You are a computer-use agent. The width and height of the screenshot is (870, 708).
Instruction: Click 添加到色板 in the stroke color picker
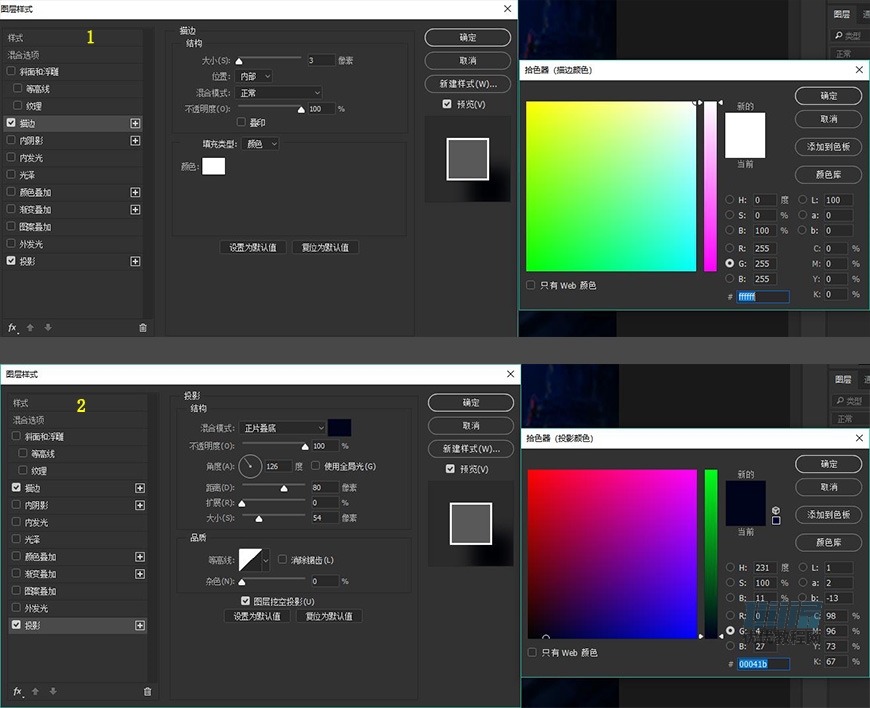(x=828, y=147)
